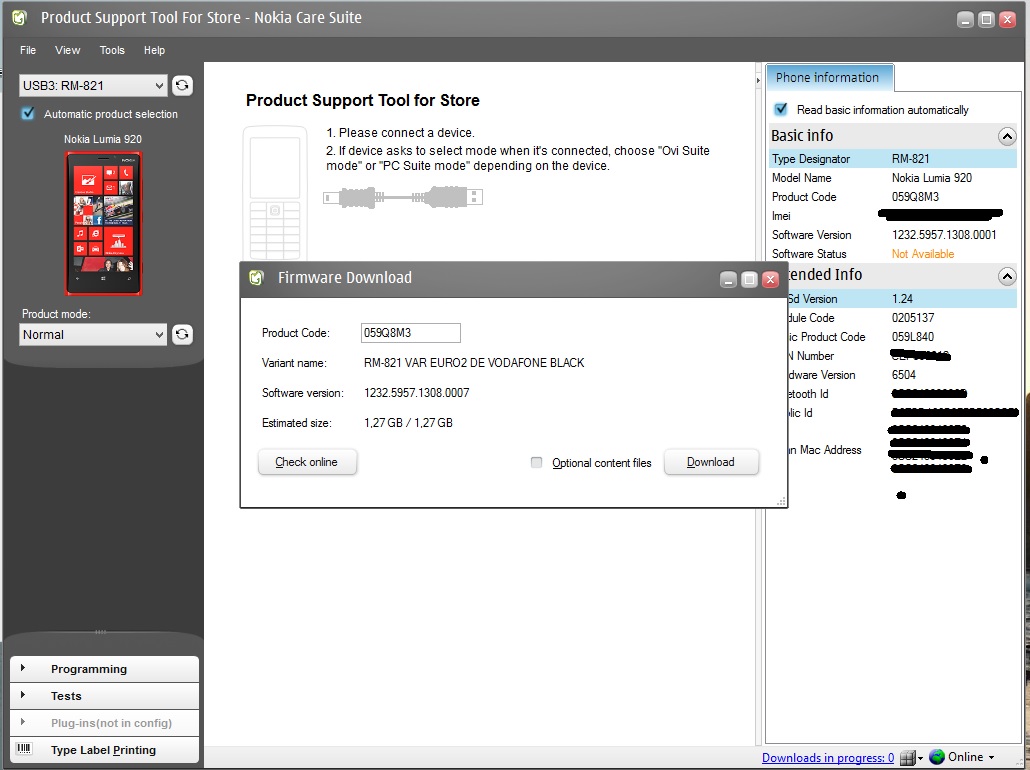Select the Nokia Lumia 920 phone image
The height and width of the screenshot is (770, 1030).
click(x=103, y=223)
